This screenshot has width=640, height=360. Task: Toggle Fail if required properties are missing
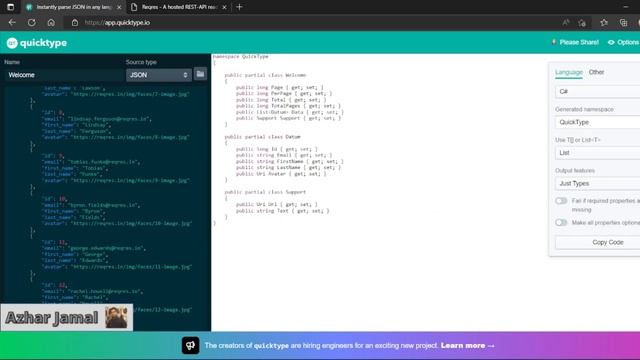pyautogui.click(x=561, y=201)
